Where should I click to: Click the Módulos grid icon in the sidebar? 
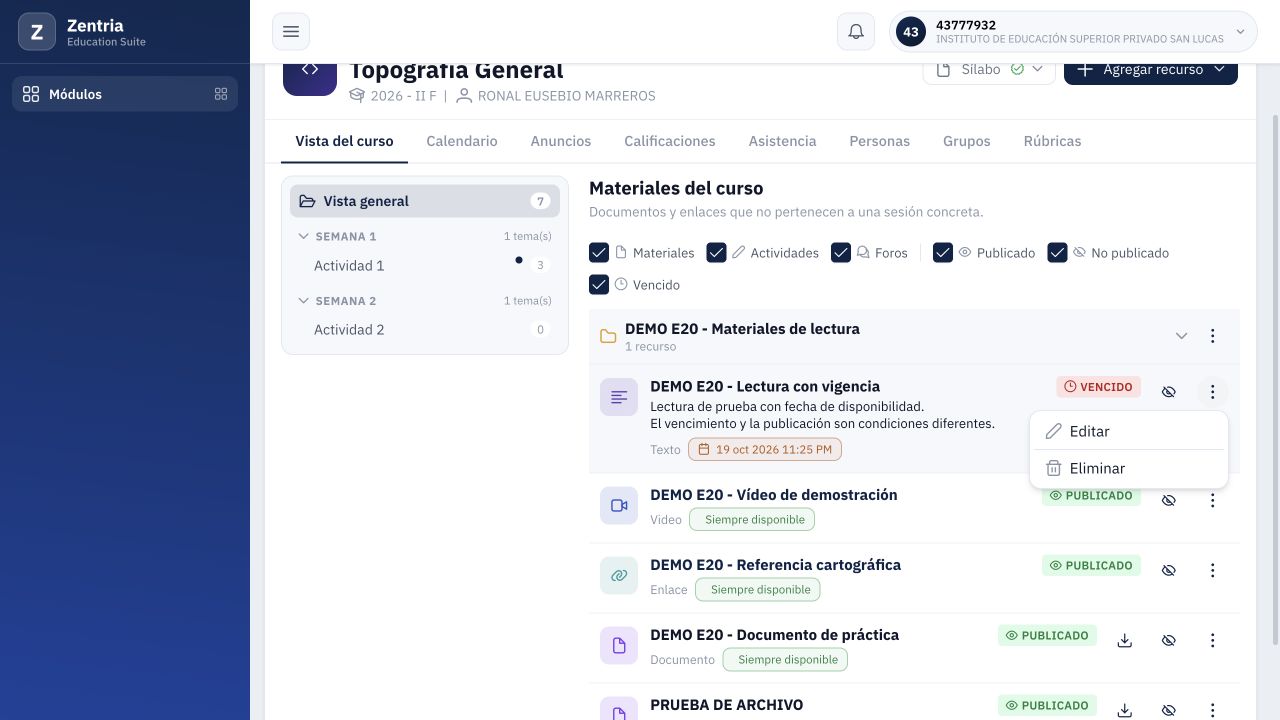click(221, 94)
